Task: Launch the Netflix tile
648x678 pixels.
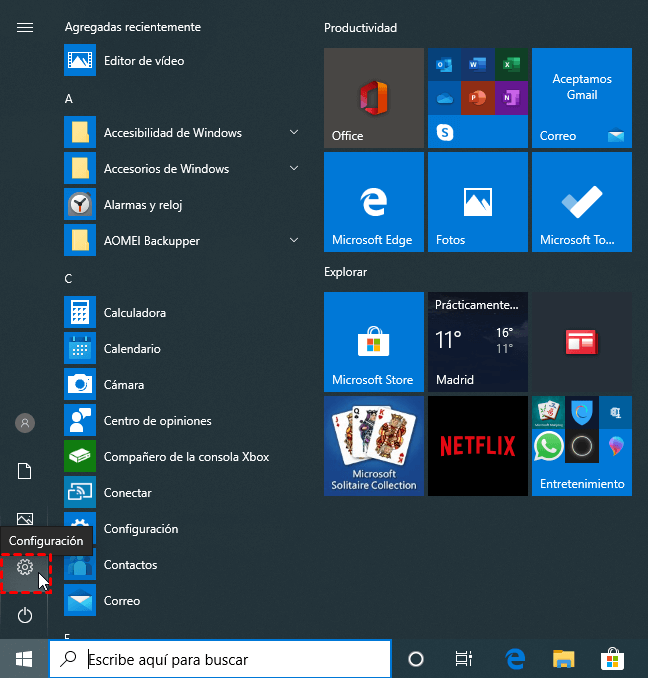Action: click(477, 446)
